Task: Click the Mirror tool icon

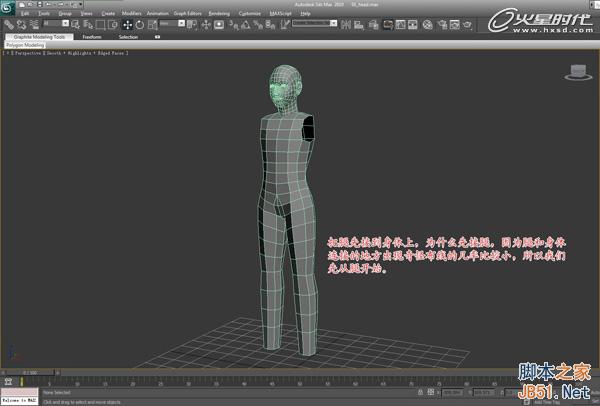Action: point(346,25)
